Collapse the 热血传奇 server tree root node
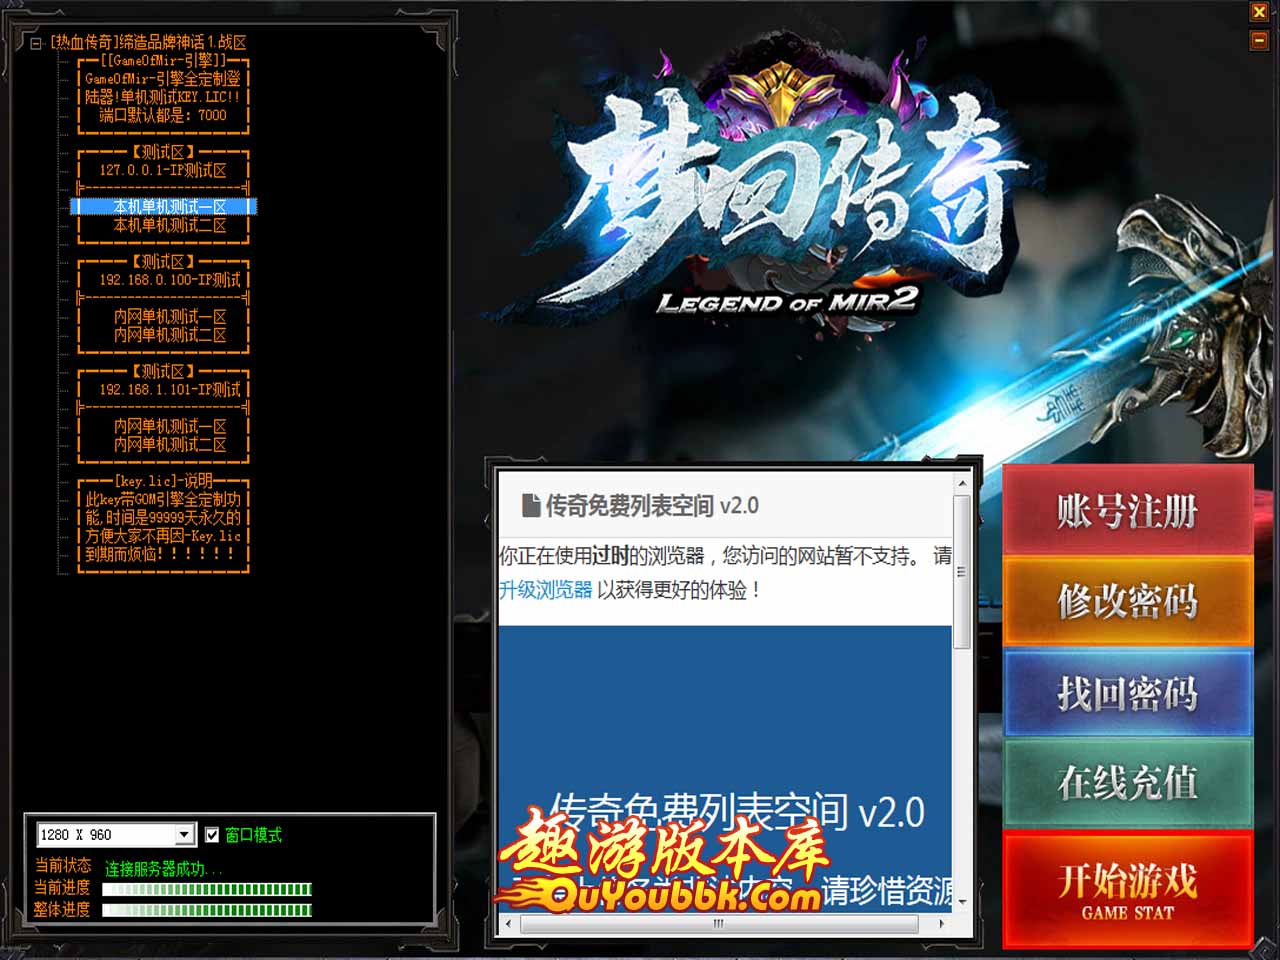The height and width of the screenshot is (960, 1280). pos(36,43)
